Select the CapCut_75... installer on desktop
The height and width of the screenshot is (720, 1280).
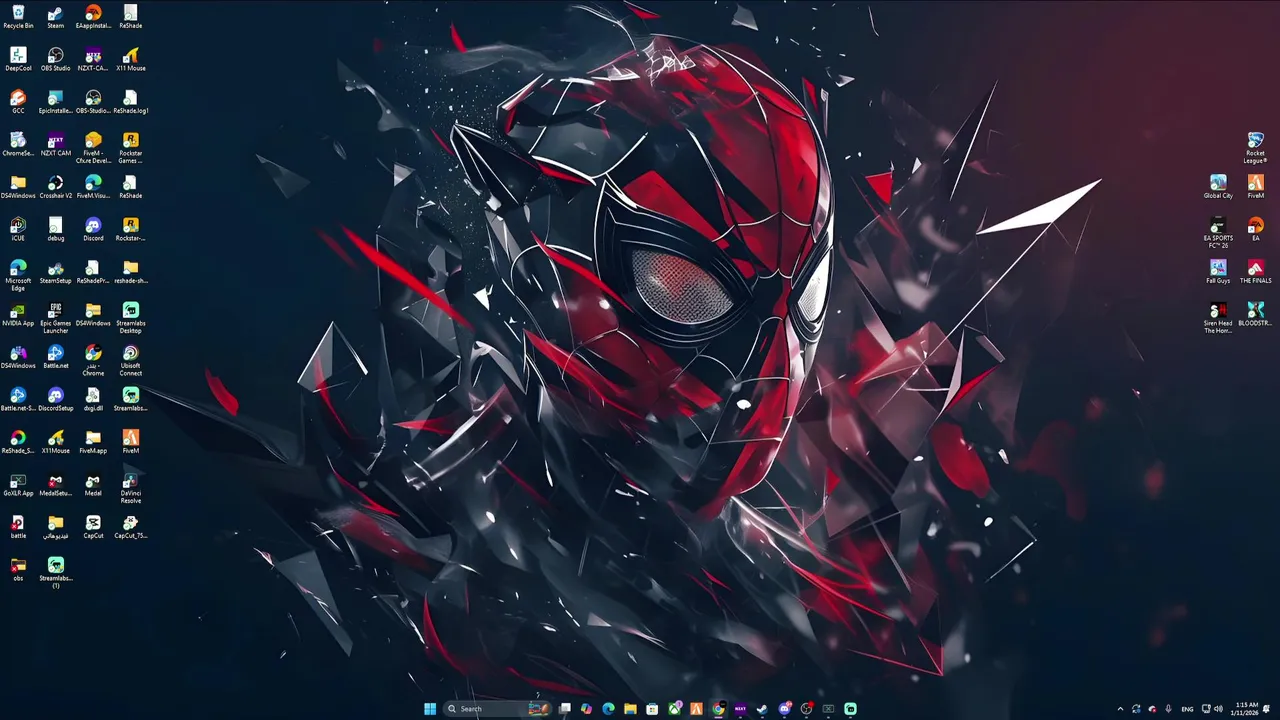(130, 527)
